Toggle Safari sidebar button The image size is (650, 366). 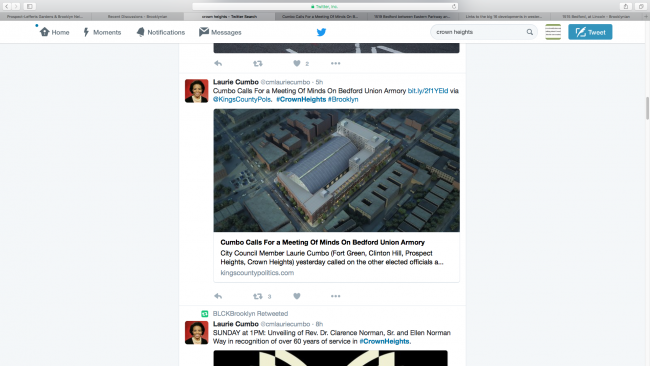coord(29,6)
